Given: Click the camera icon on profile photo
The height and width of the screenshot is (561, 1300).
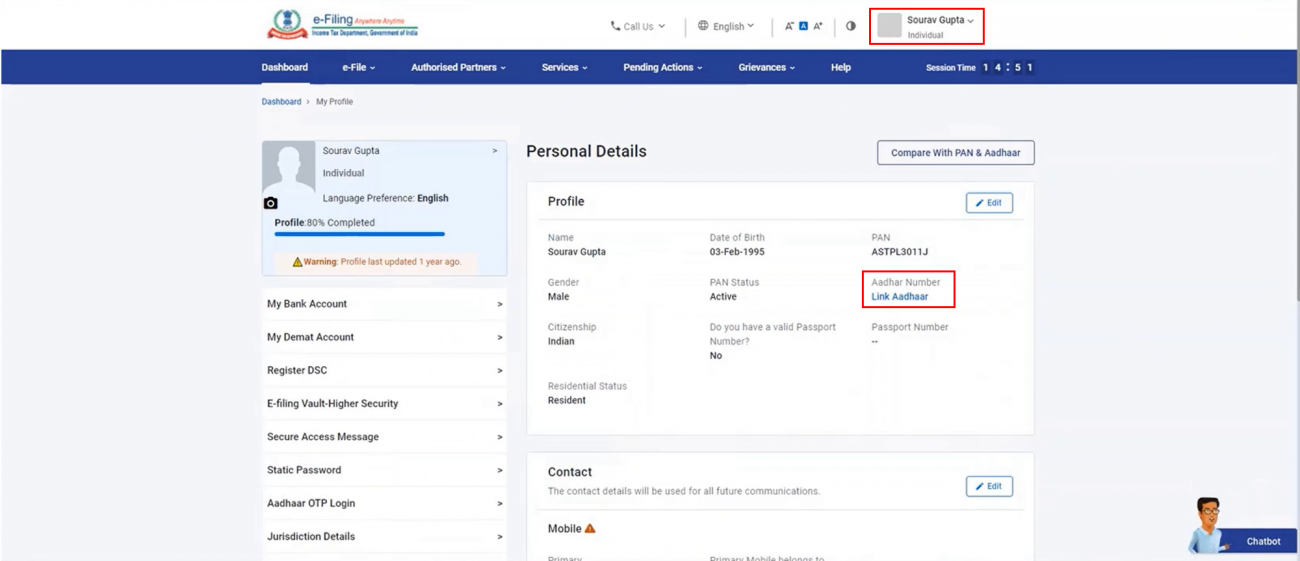Looking at the screenshot, I should (x=270, y=203).
